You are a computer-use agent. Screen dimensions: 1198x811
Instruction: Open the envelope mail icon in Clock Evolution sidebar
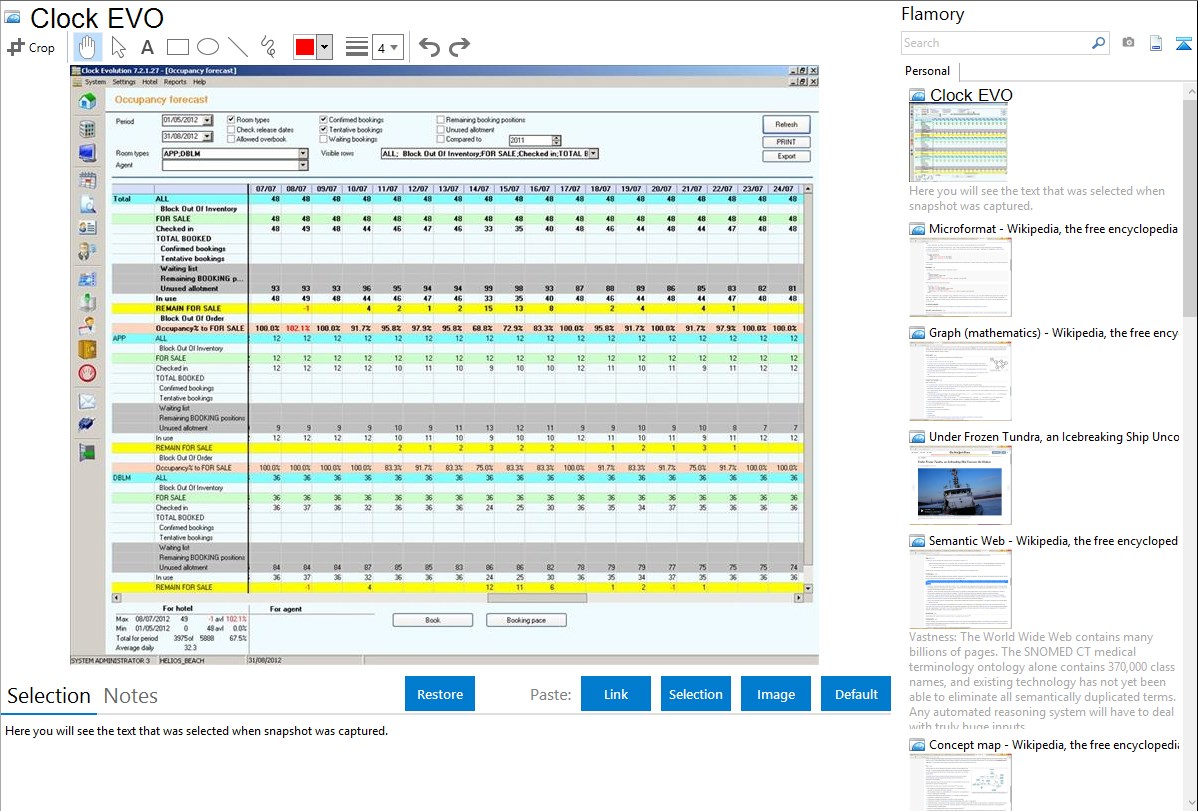pyautogui.click(x=88, y=401)
